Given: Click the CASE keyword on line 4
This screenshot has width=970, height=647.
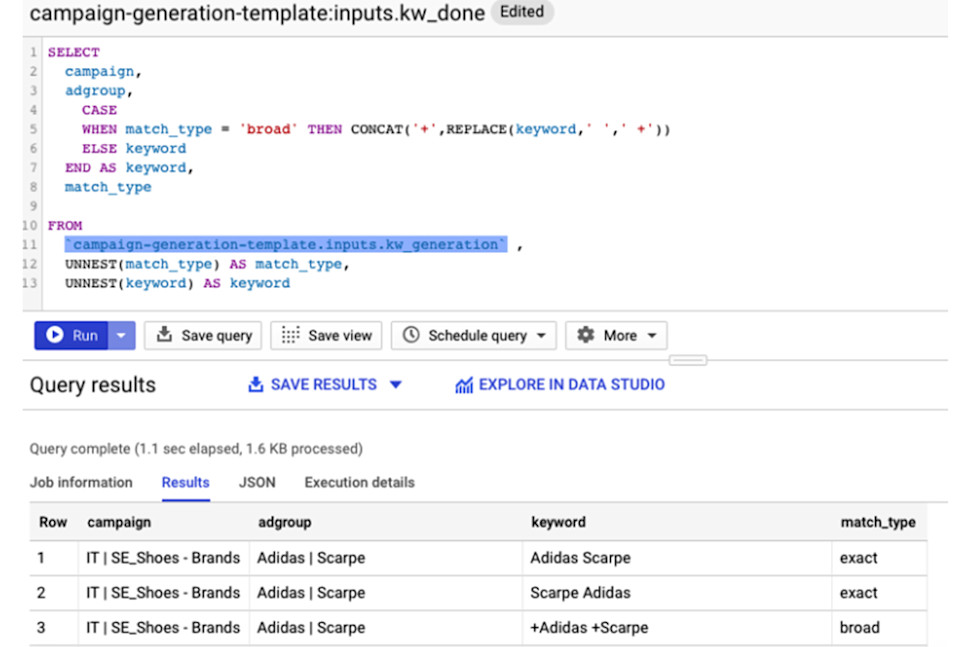Looking at the screenshot, I should pyautogui.click(x=99, y=110).
